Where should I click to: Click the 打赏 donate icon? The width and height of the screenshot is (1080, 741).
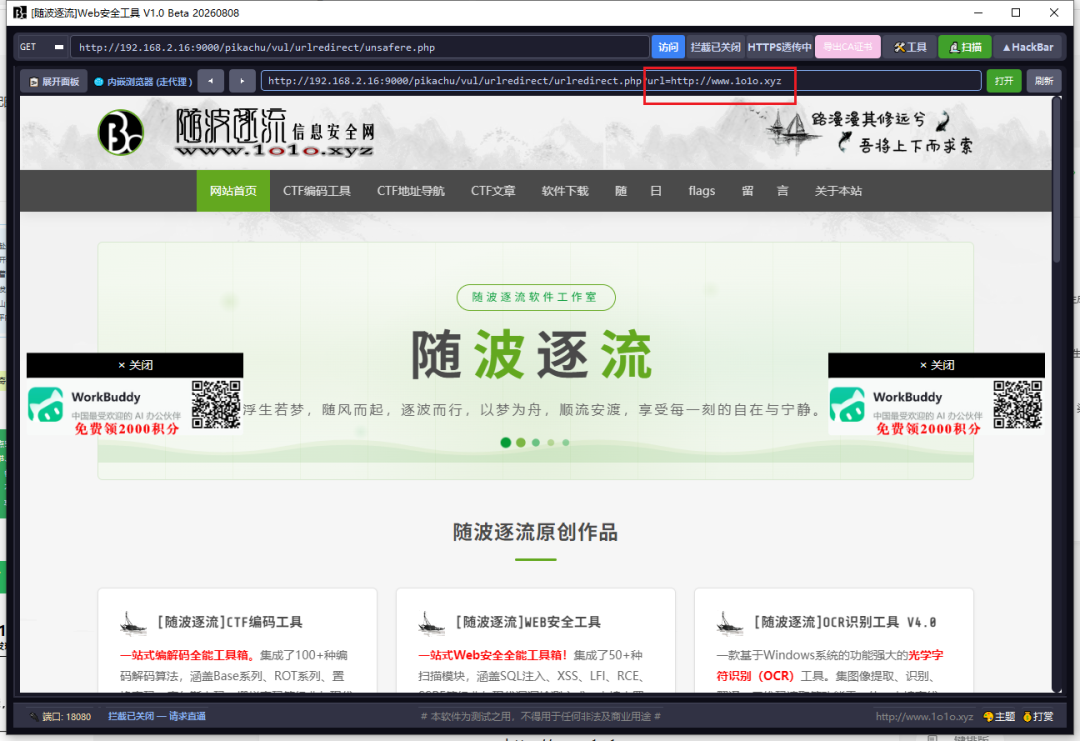tap(1038, 716)
